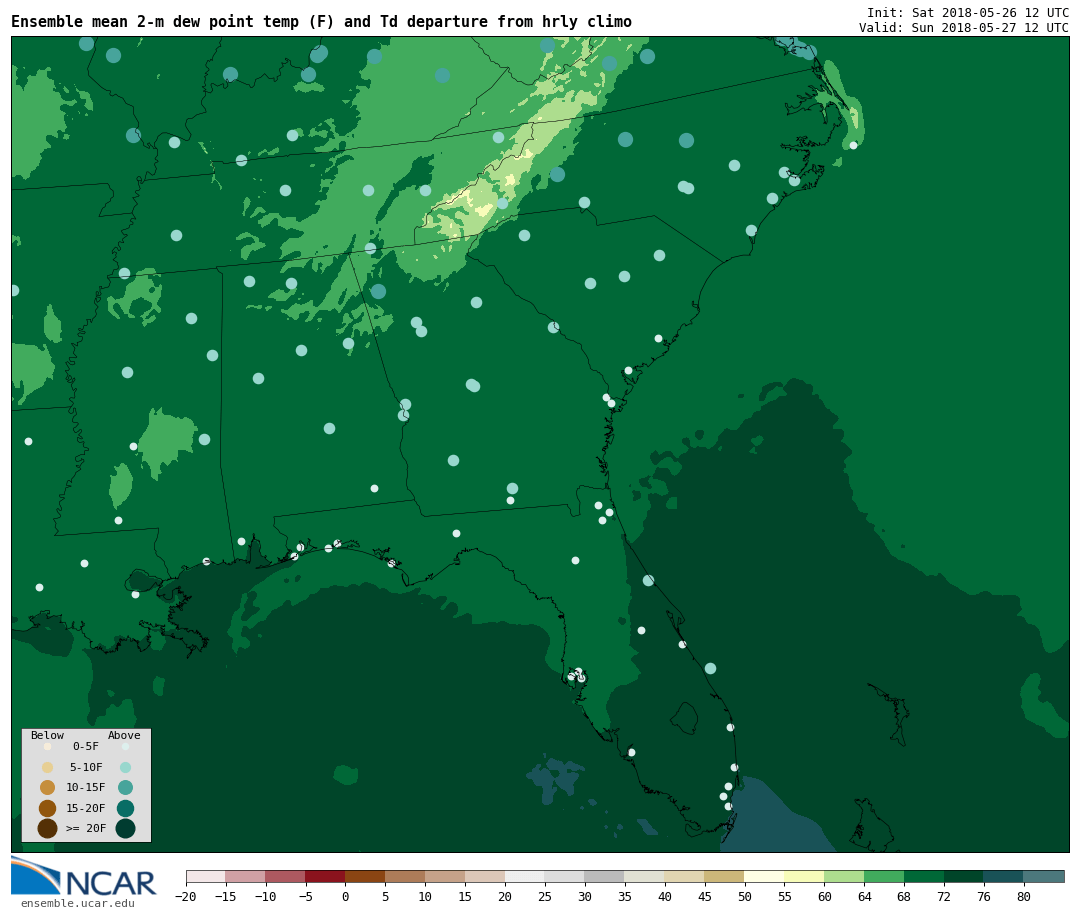Select the Above >= 20F darkest circle
Image resolution: width=1080 pixels, height=915 pixels.
click(x=125, y=828)
